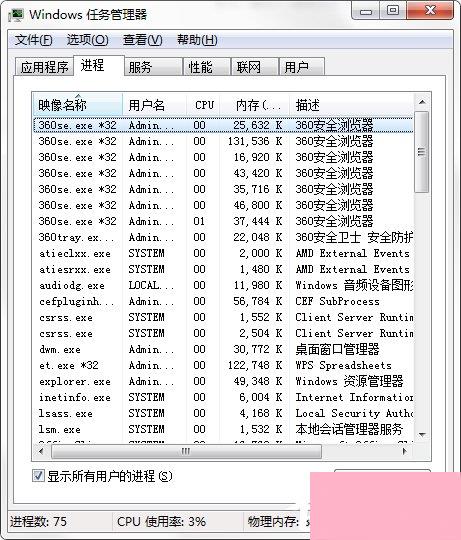Select the csrss.exe row using 2,504 K
Image resolution: width=461 pixels, height=540 pixels.
click(223, 333)
